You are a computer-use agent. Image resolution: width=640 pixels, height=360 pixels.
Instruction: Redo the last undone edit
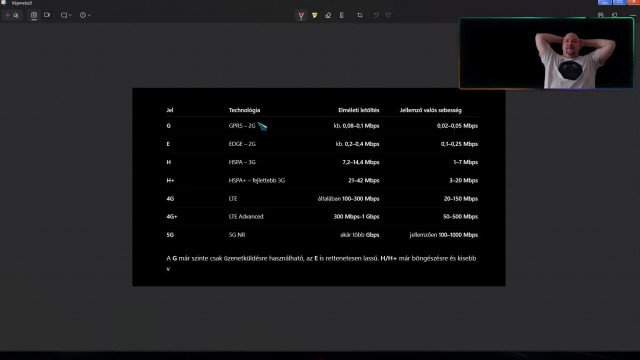click(x=389, y=15)
